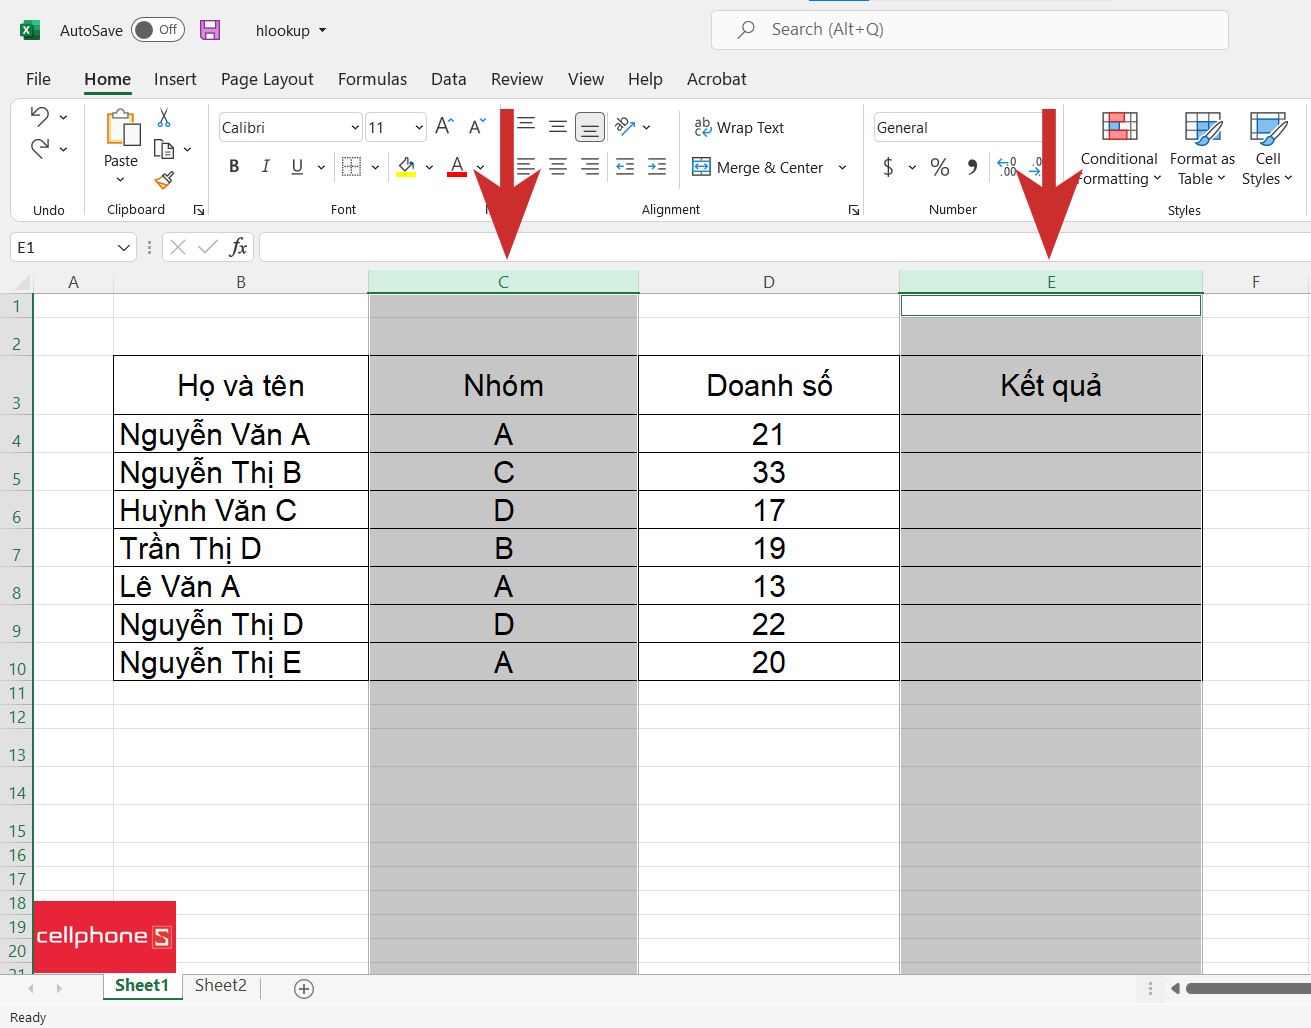The height and width of the screenshot is (1028, 1311).
Task: Click the Search box
Action: (970, 30)
